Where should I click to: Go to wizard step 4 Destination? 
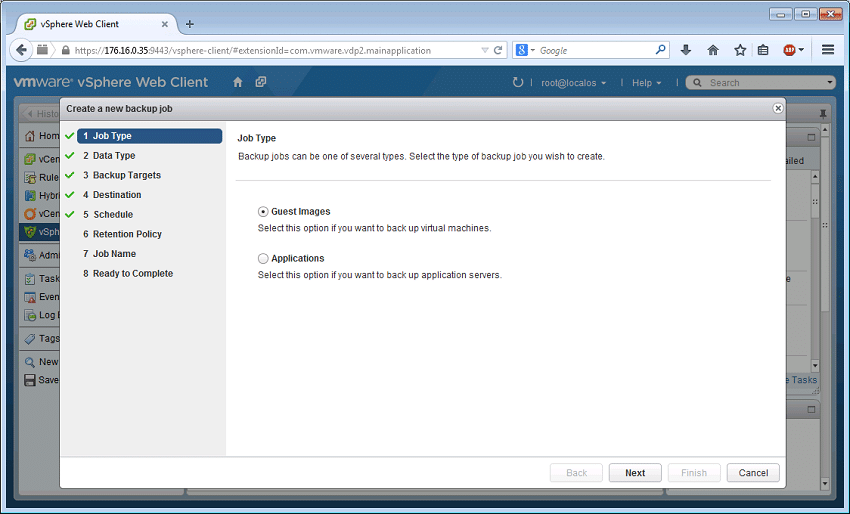112,195
